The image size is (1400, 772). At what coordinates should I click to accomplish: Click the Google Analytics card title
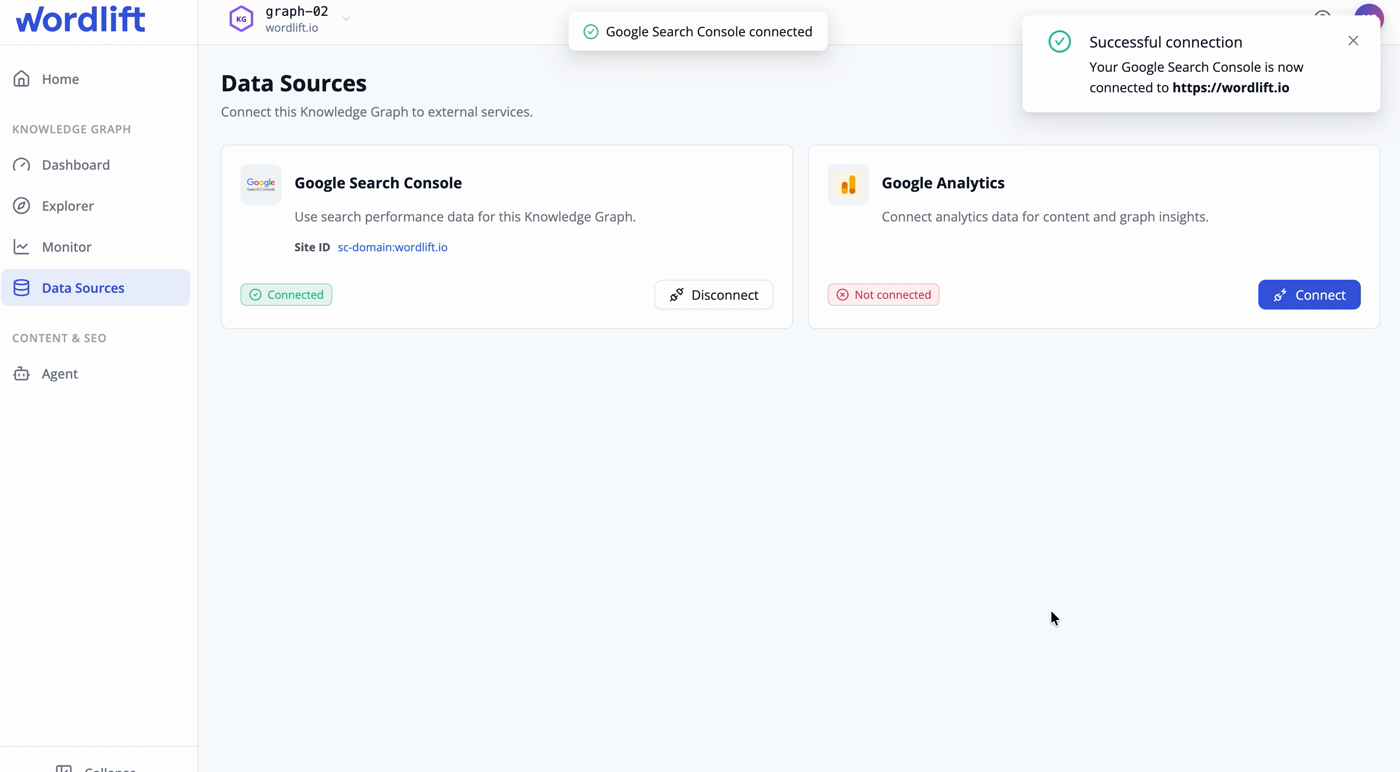click(x=943, y=183)
